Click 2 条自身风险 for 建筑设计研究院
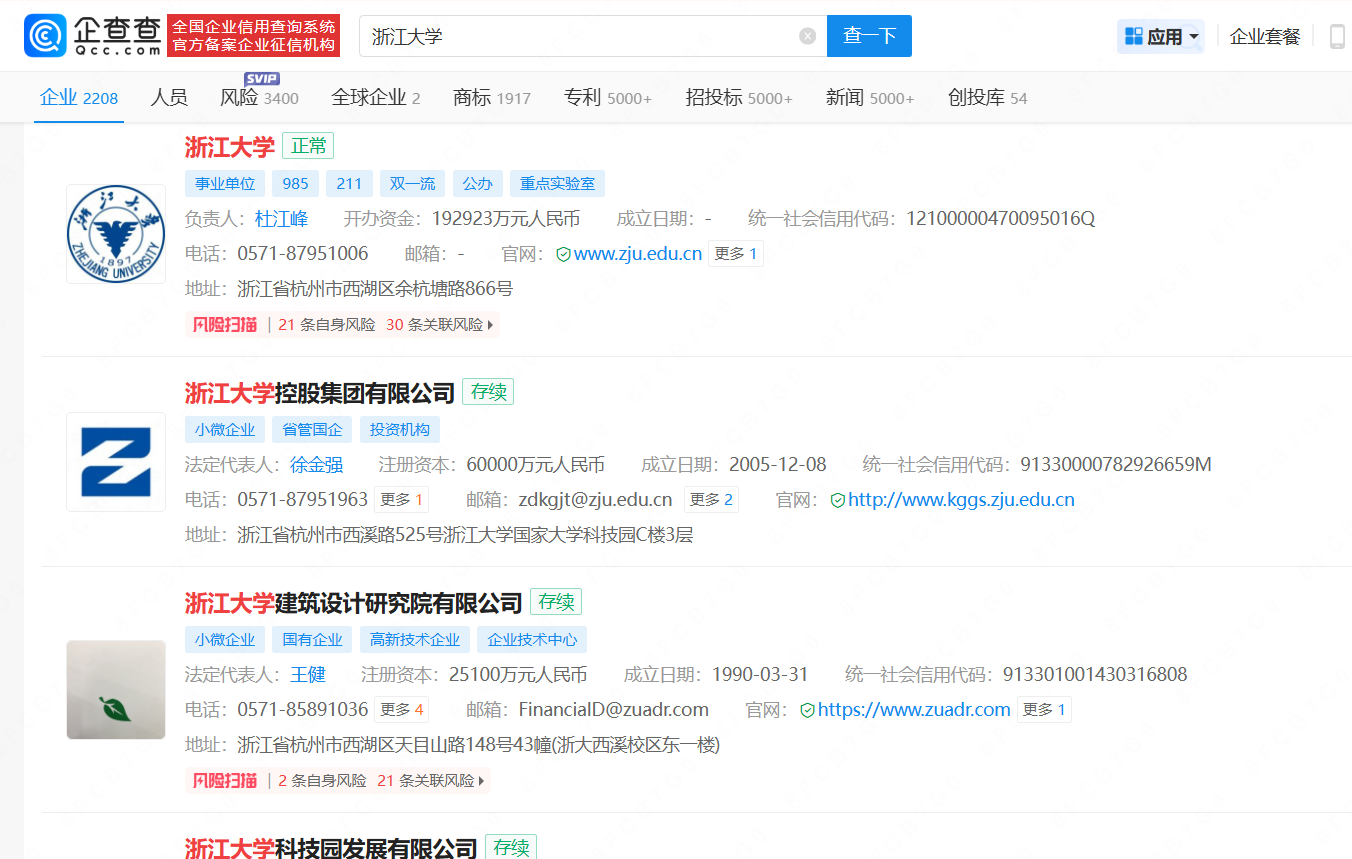Image resolution: width=1352 pixels, height=859 pixels. click(322, 781)
